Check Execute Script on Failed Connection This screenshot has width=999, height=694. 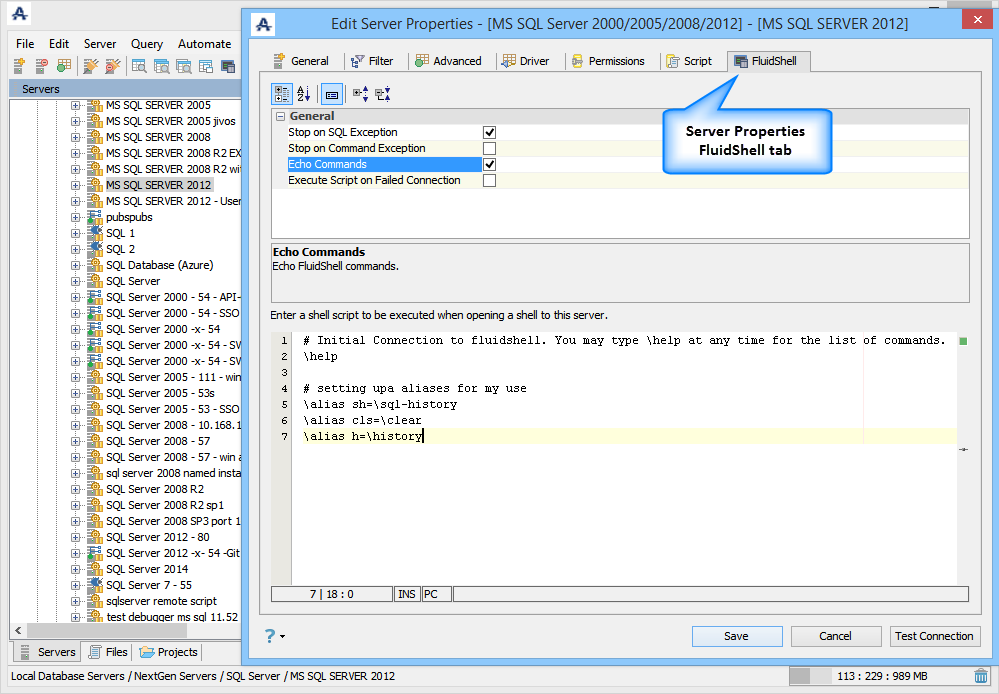[x=490, y=181]
